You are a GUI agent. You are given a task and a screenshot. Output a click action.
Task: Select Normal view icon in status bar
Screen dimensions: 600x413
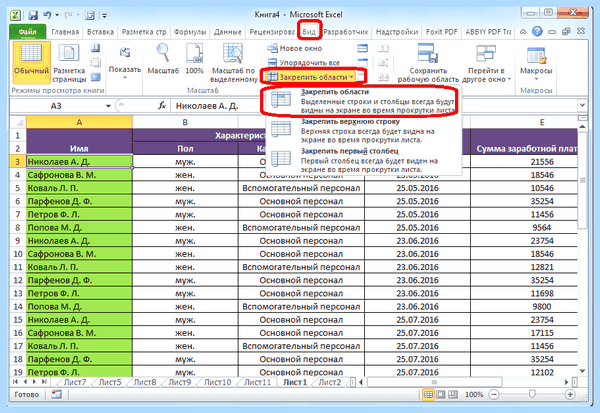pos(428,394)
